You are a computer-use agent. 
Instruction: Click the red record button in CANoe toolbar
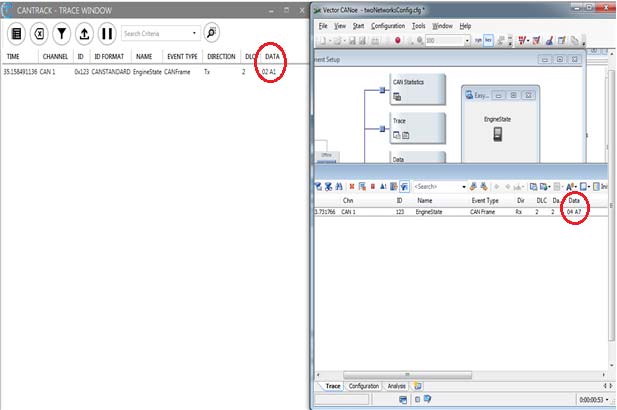(398, 41)
